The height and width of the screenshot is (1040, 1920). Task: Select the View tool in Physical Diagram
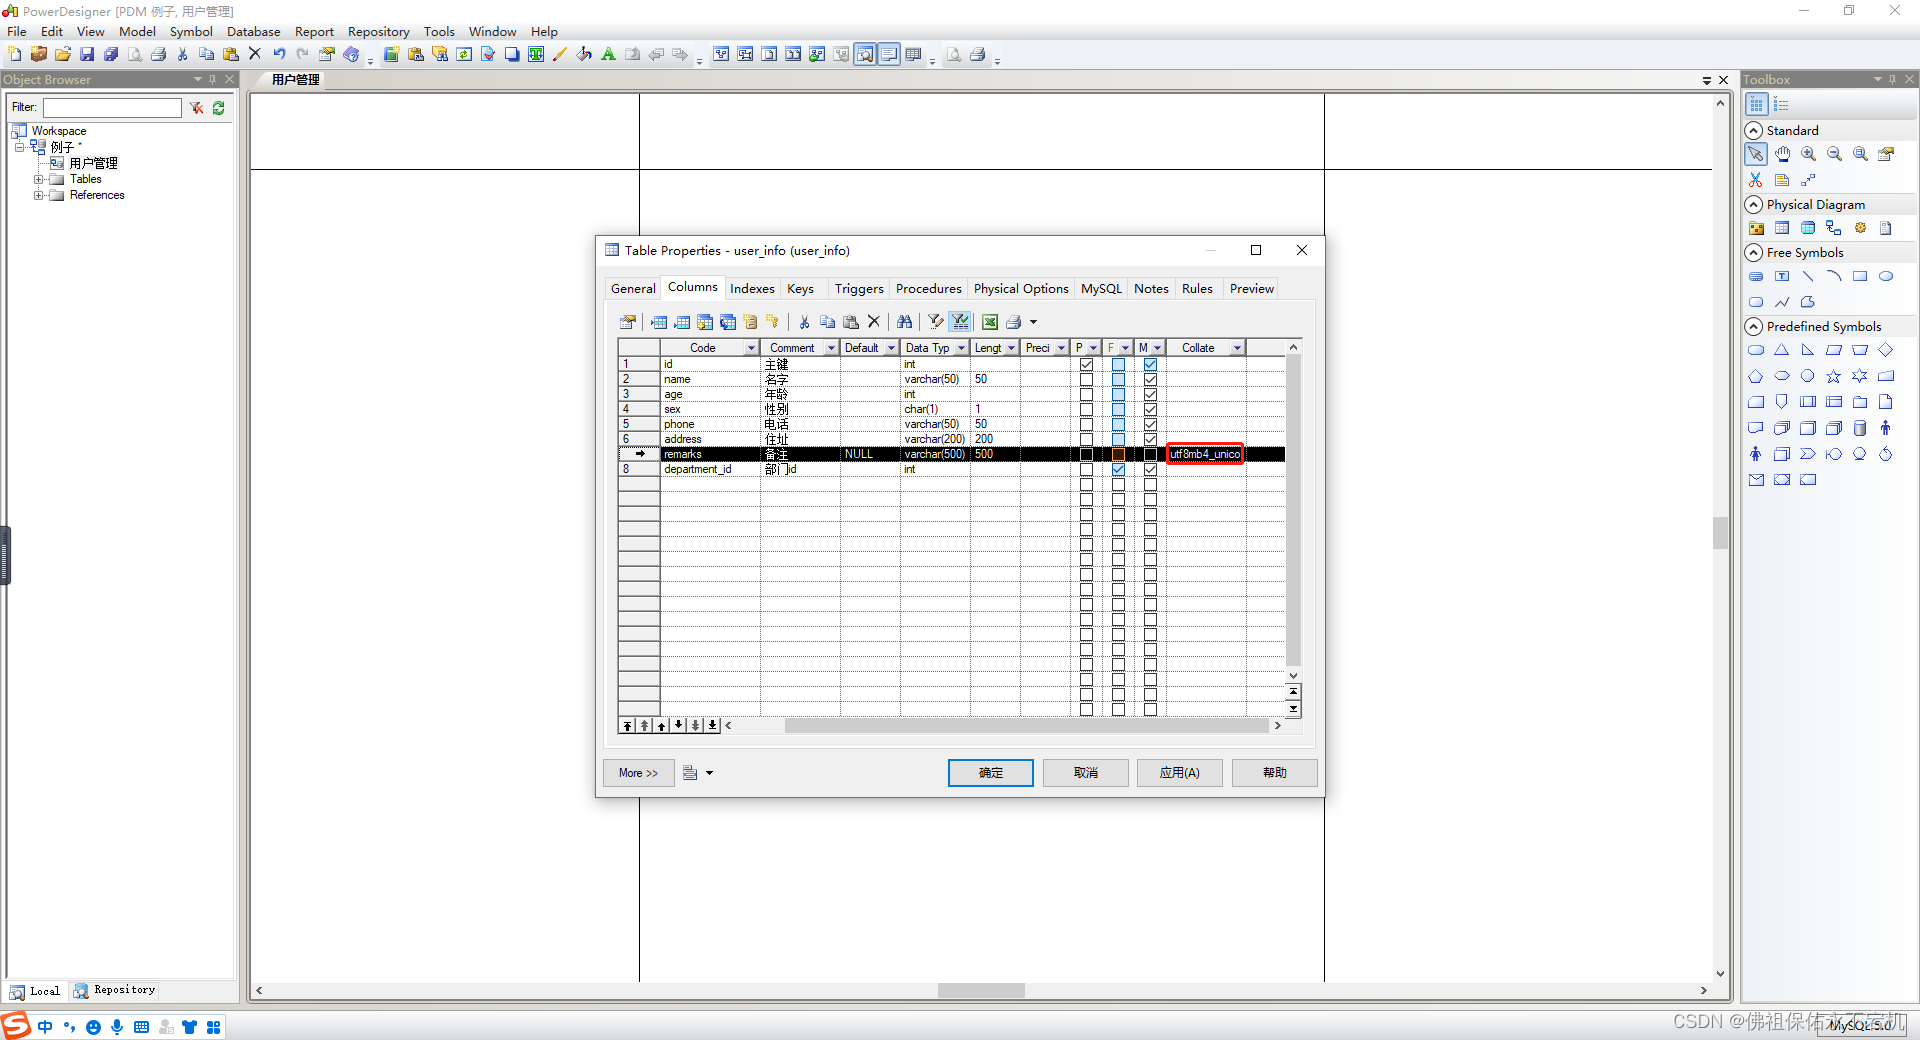(x=1808, y=228)
